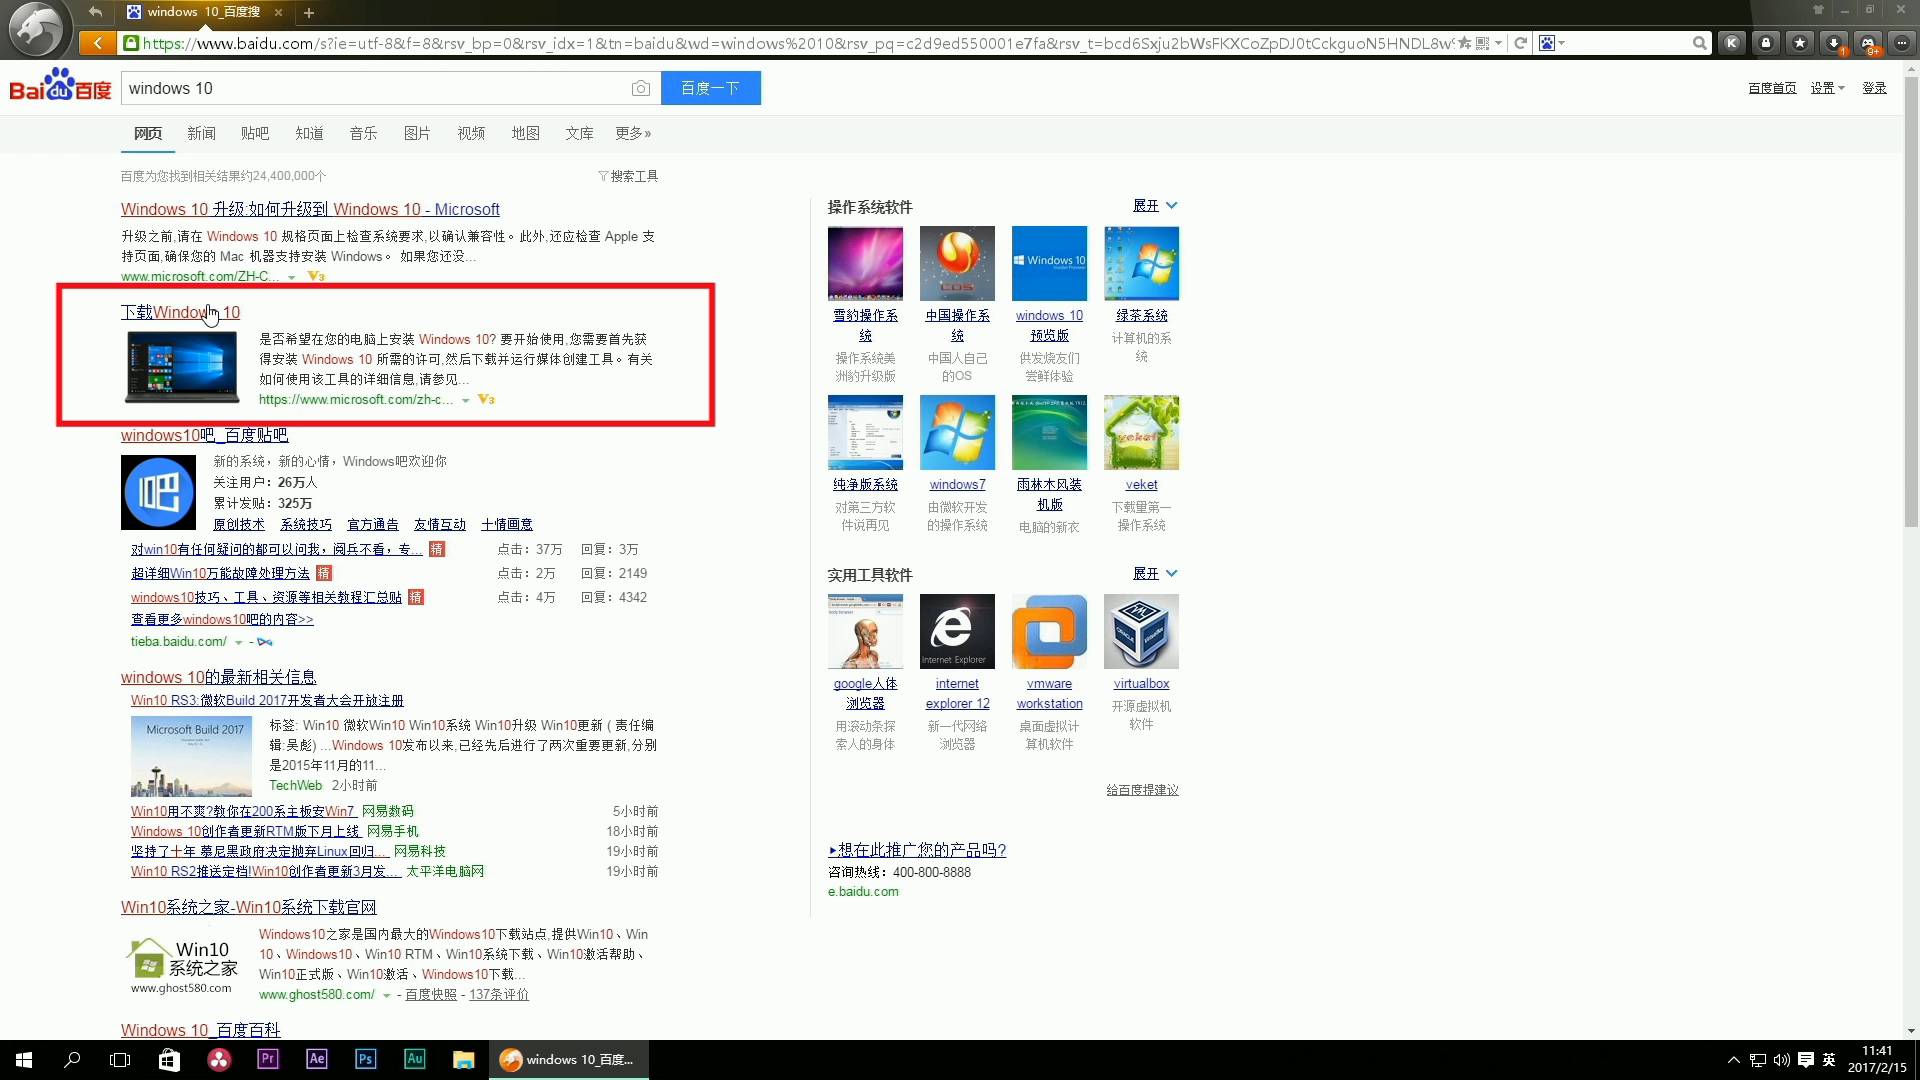Click the reload page icon

[x=1521, y=43]
